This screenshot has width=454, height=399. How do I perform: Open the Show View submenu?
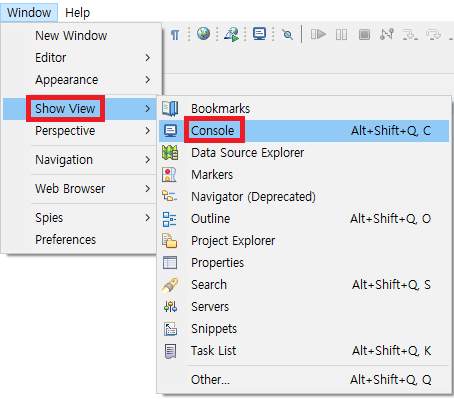click(x=80, y=108)
